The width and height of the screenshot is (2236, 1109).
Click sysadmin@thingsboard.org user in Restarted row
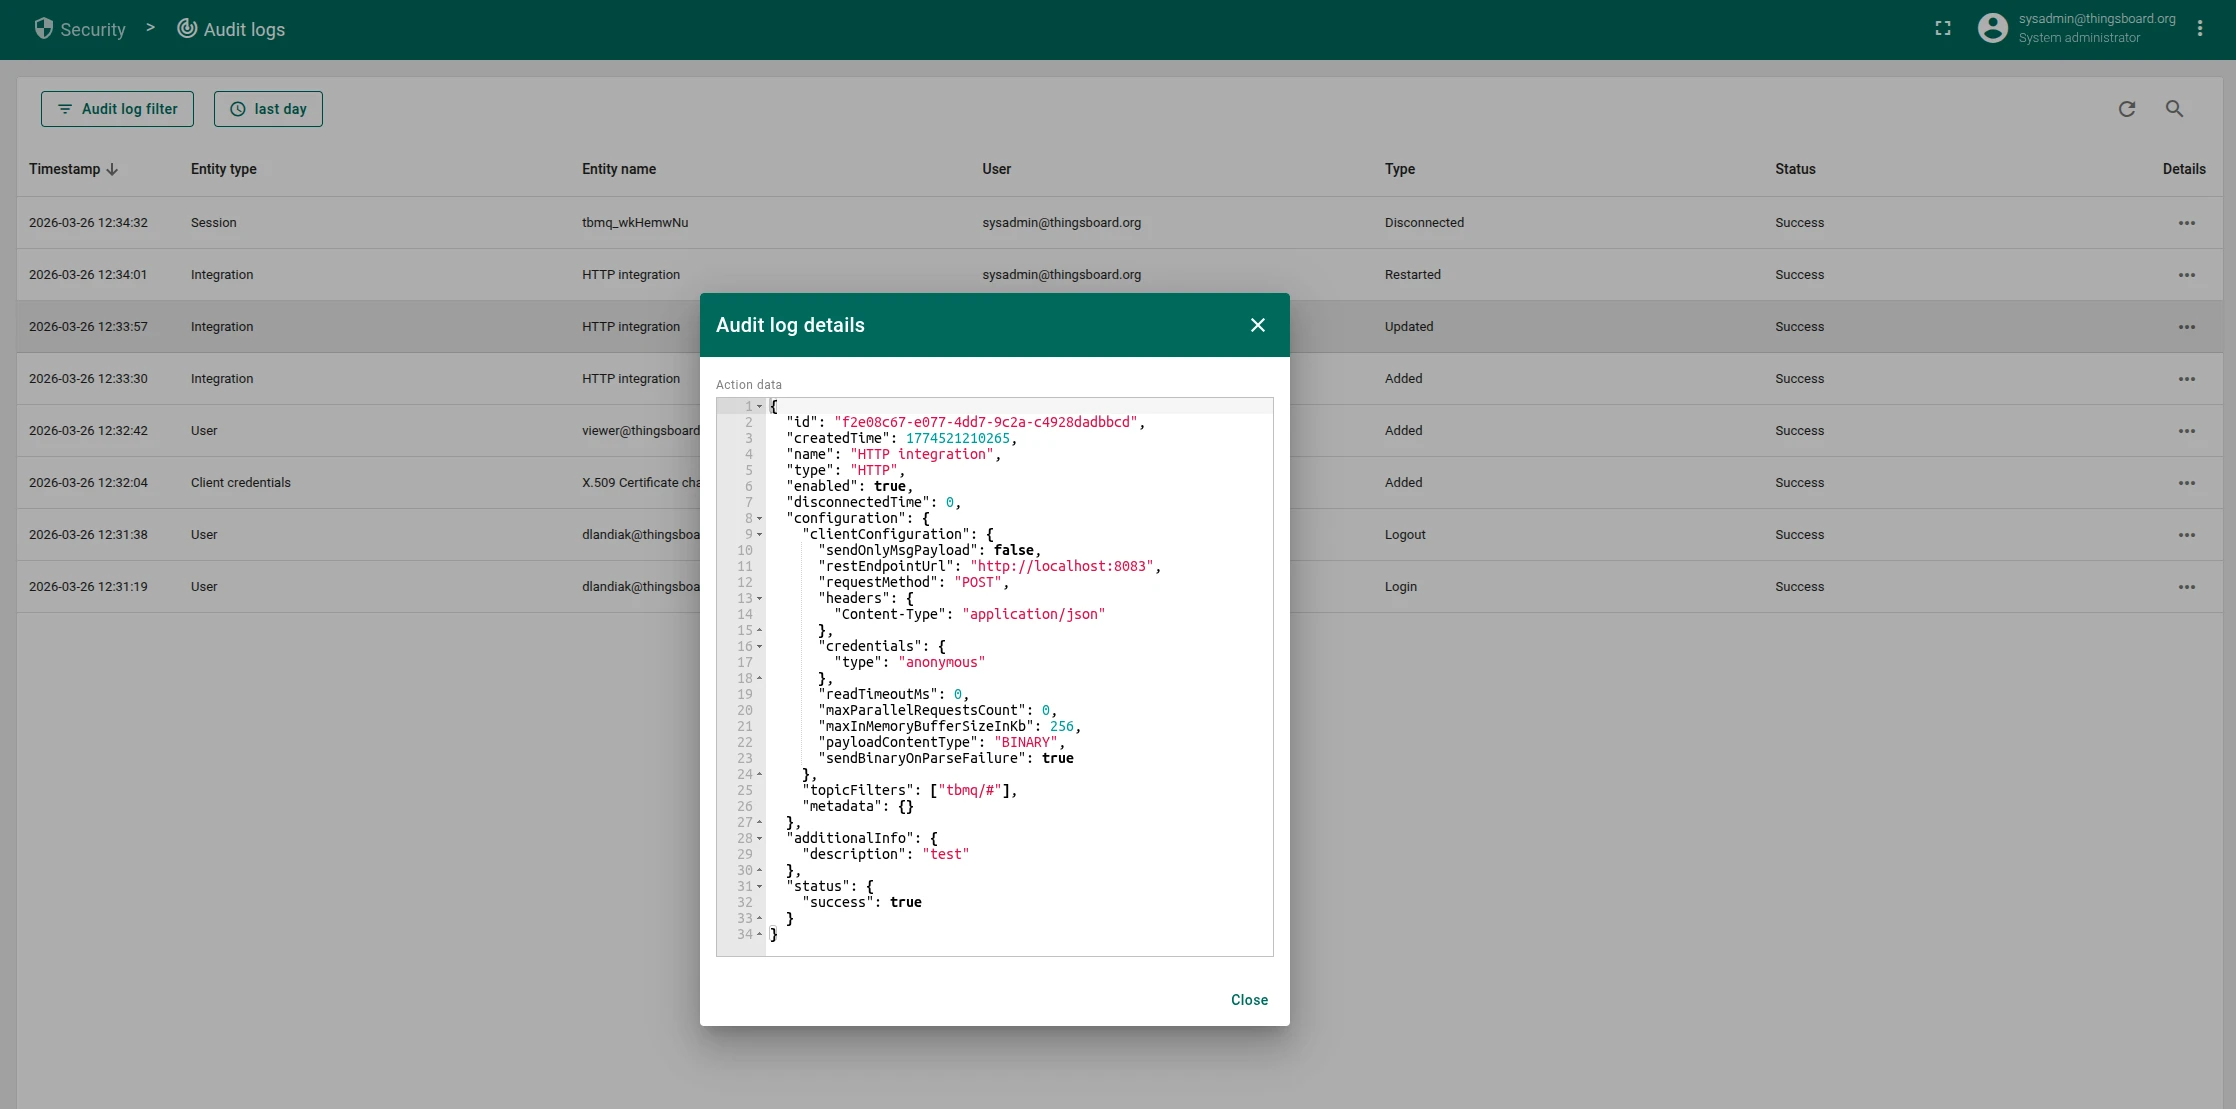click(x=1061, y=275)
